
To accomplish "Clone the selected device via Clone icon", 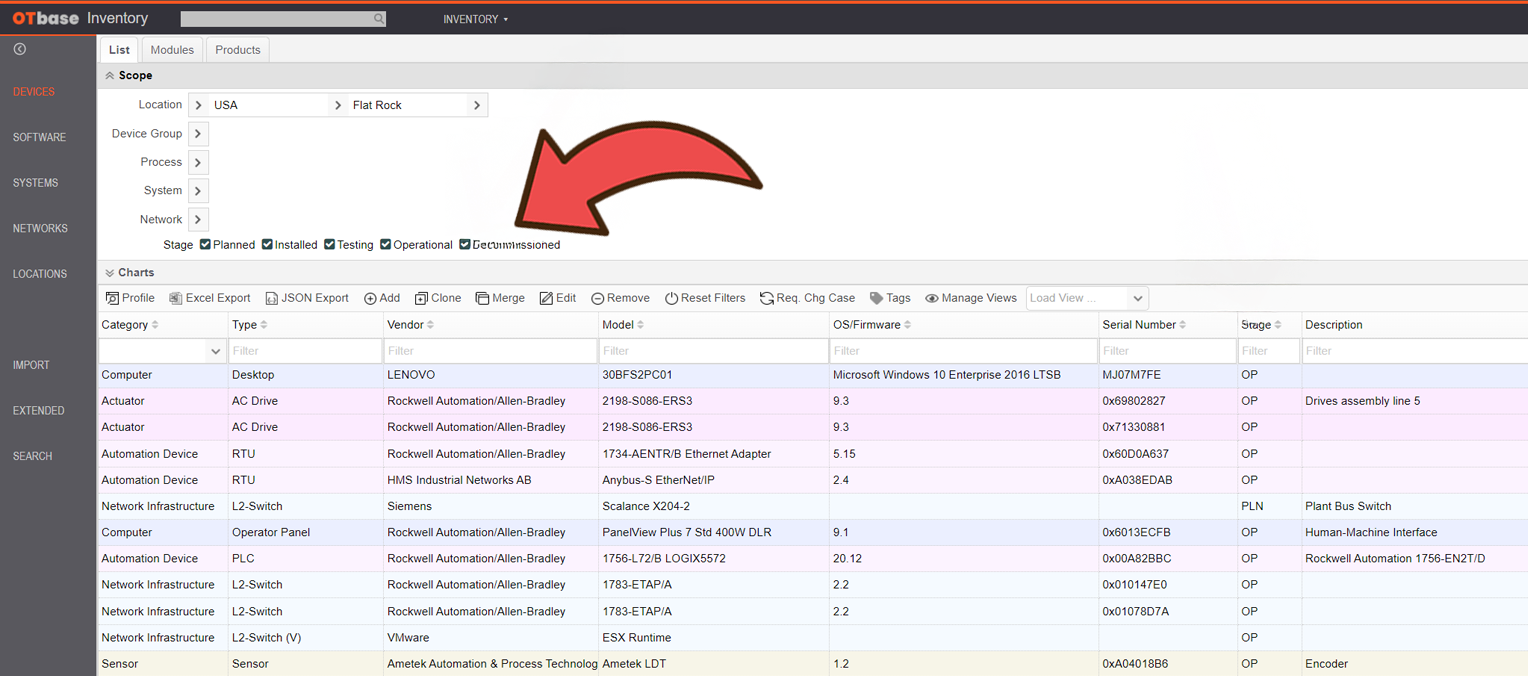I will (x=421, y=298).
